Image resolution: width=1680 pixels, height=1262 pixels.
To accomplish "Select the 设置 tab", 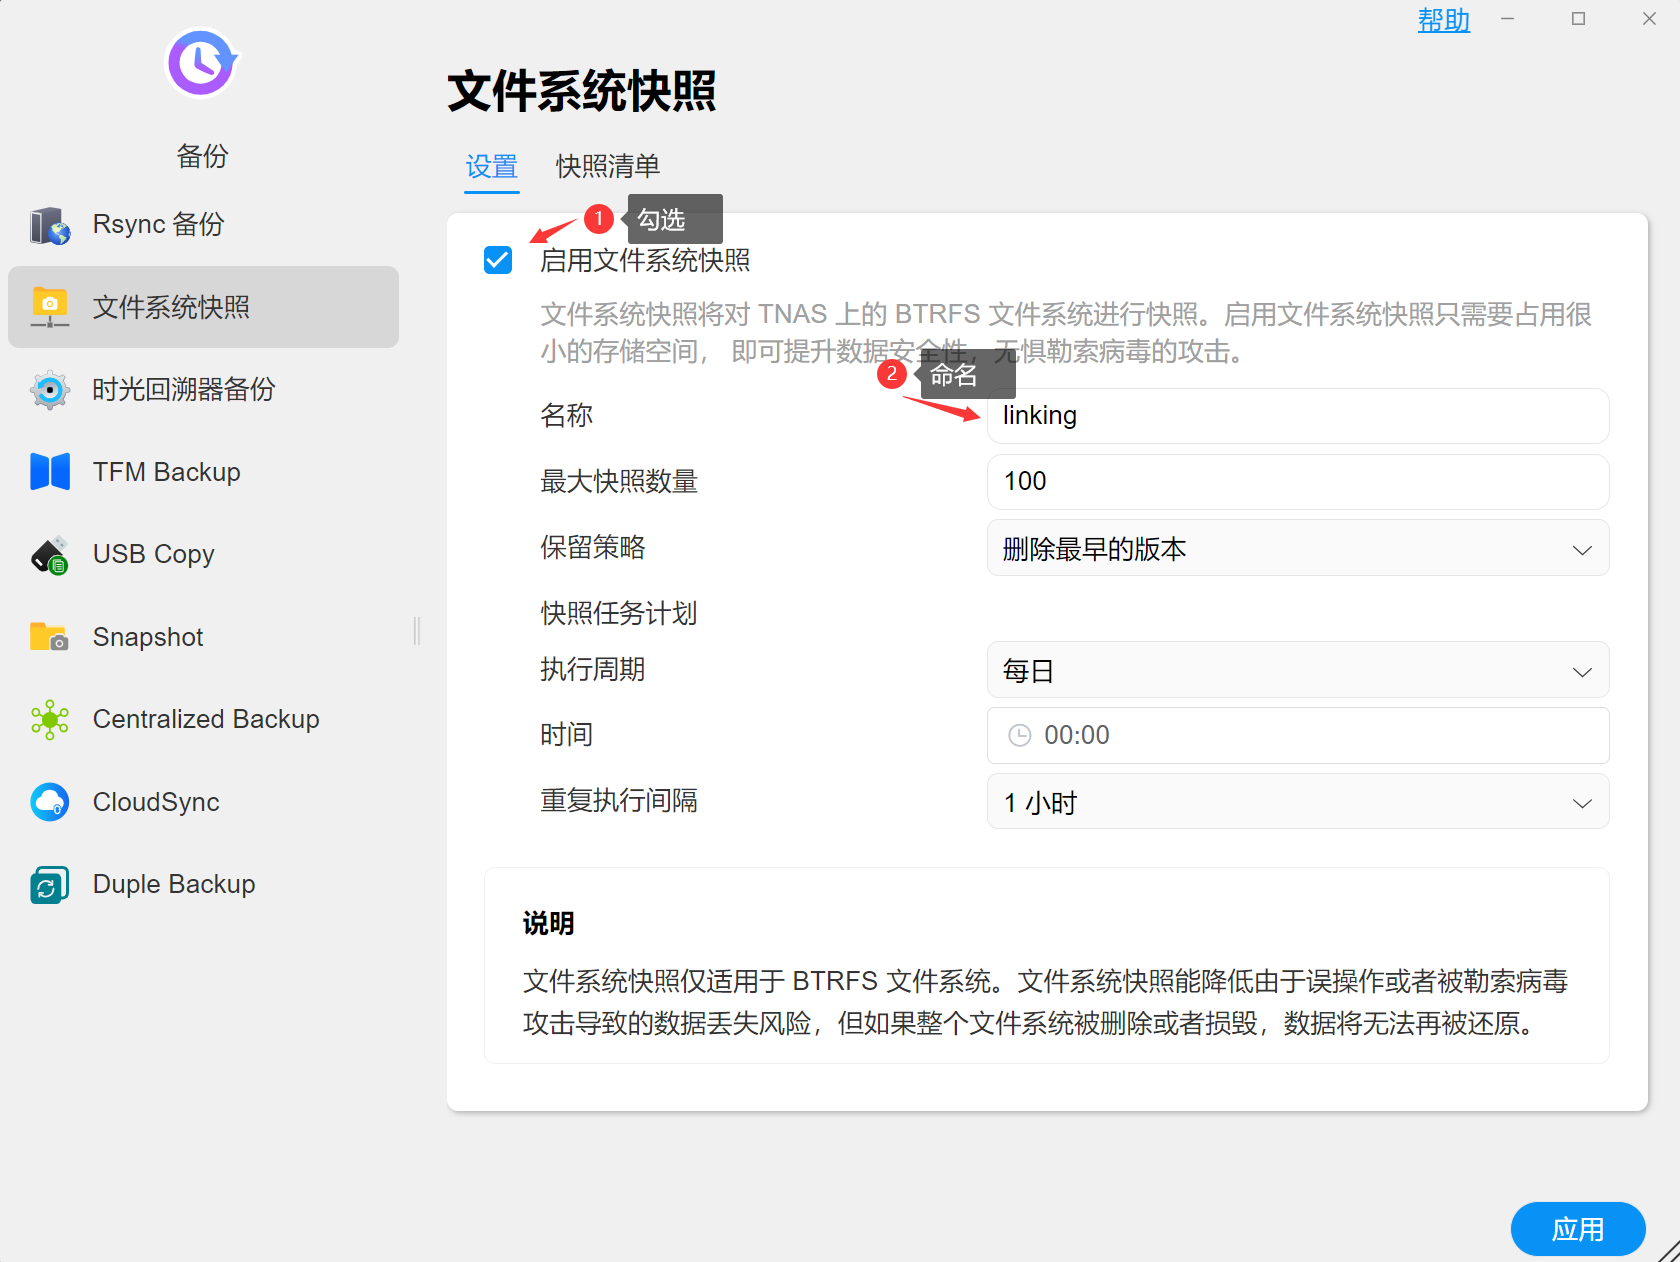I will tap(492, 166).
